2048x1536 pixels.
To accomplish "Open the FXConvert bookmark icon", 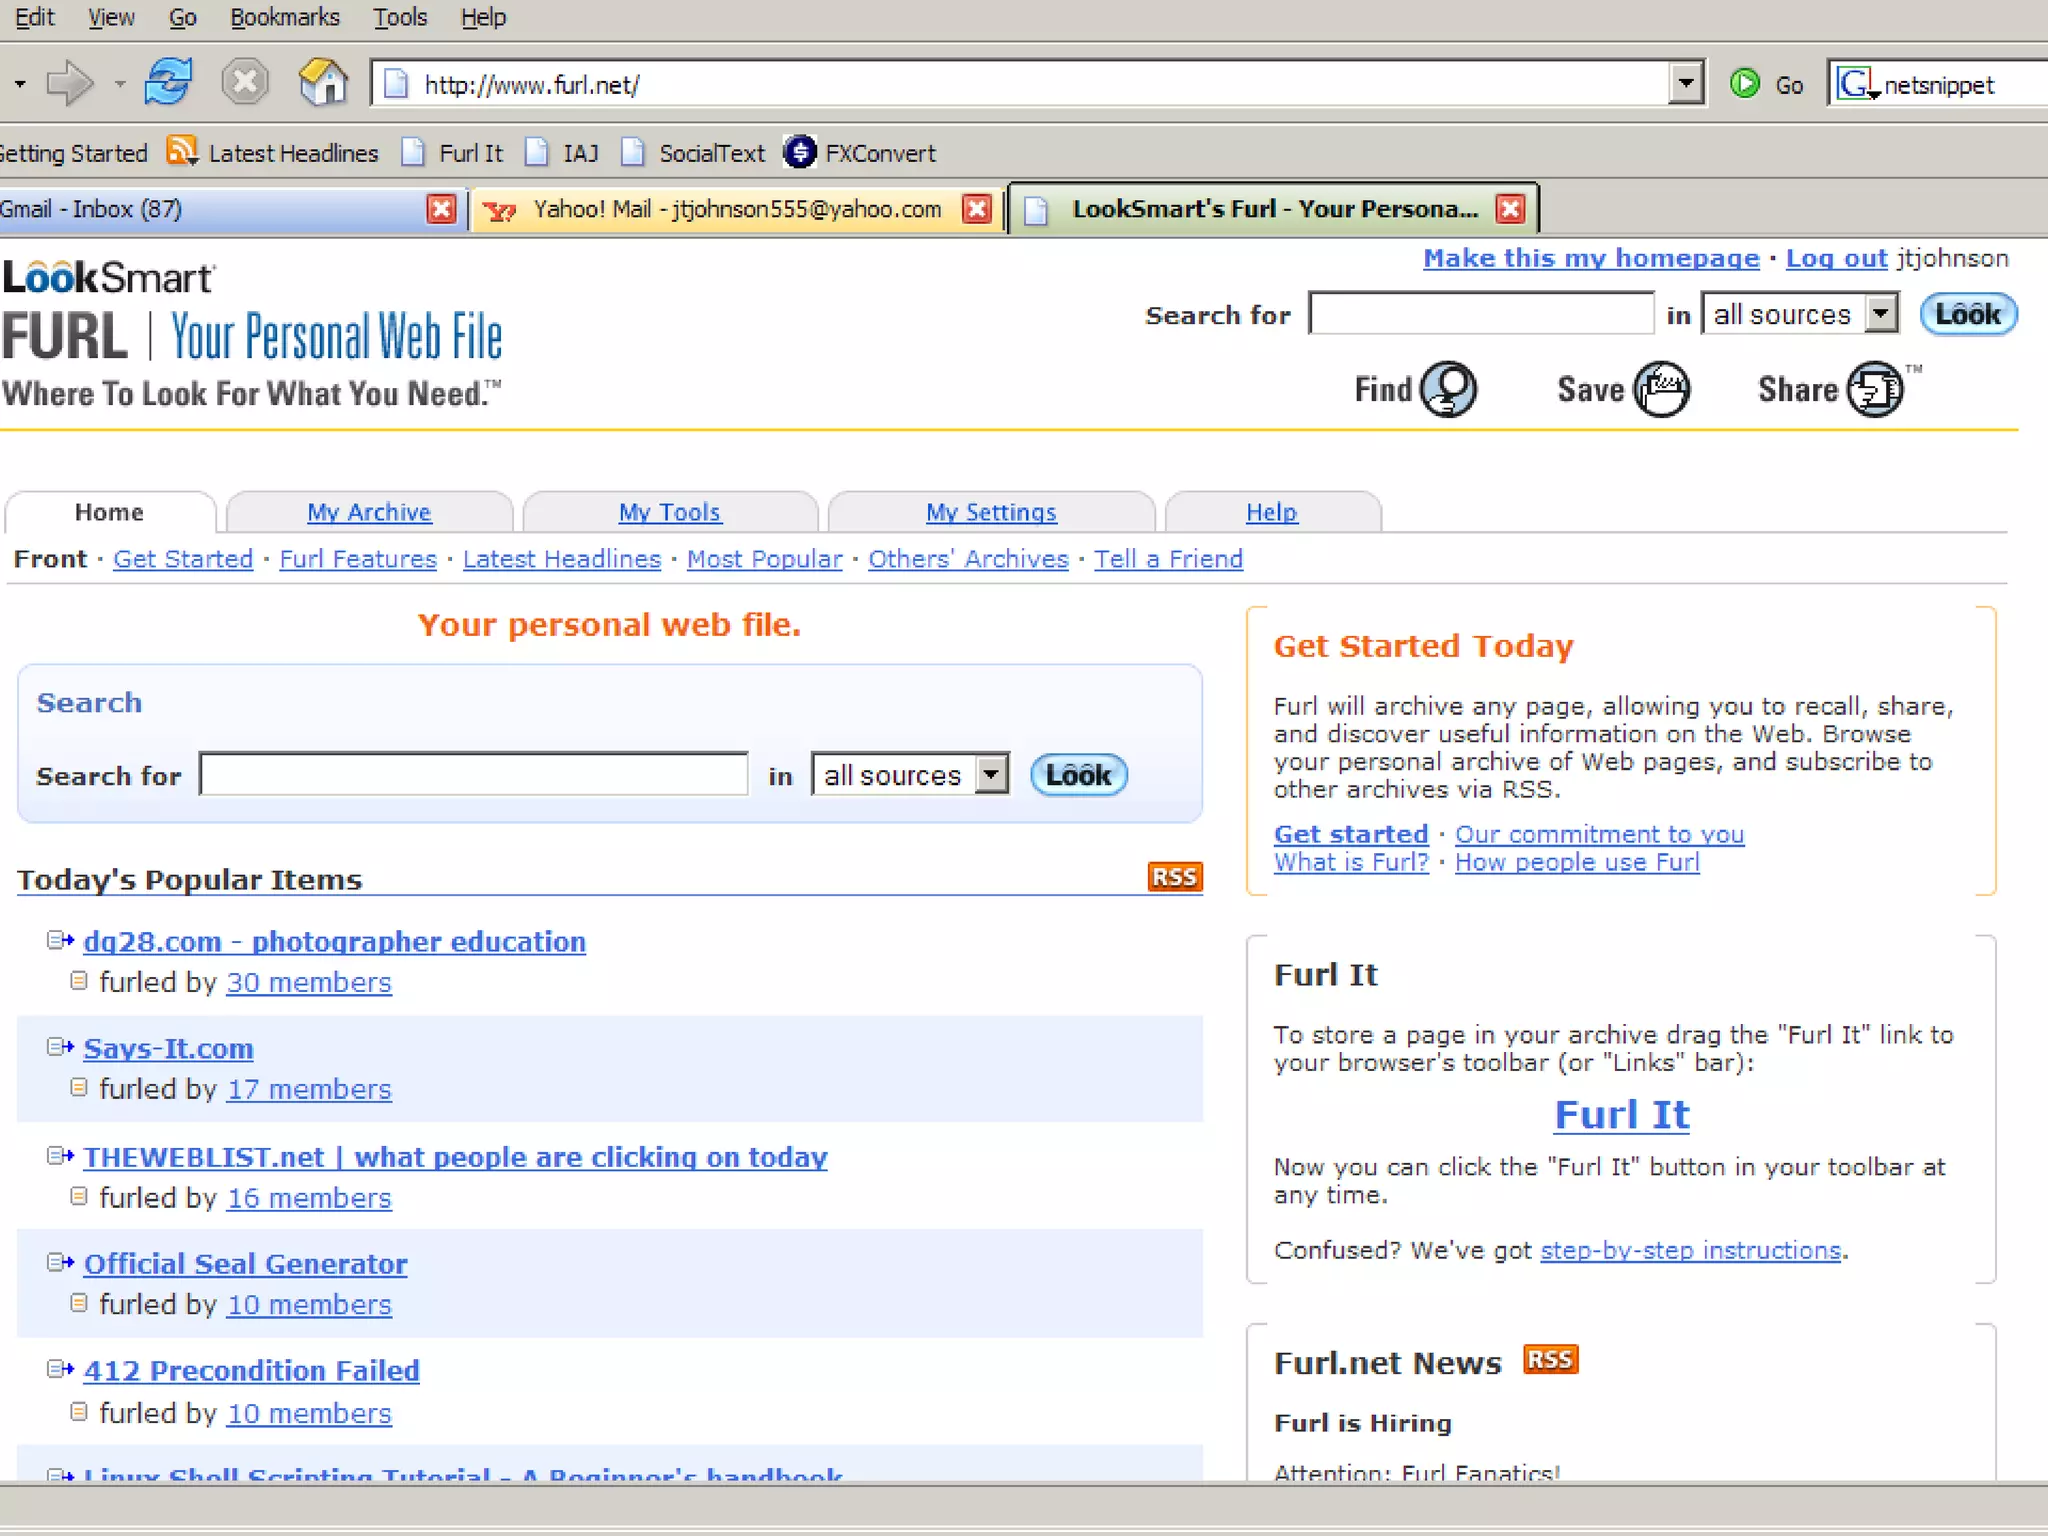I will 800,152.
